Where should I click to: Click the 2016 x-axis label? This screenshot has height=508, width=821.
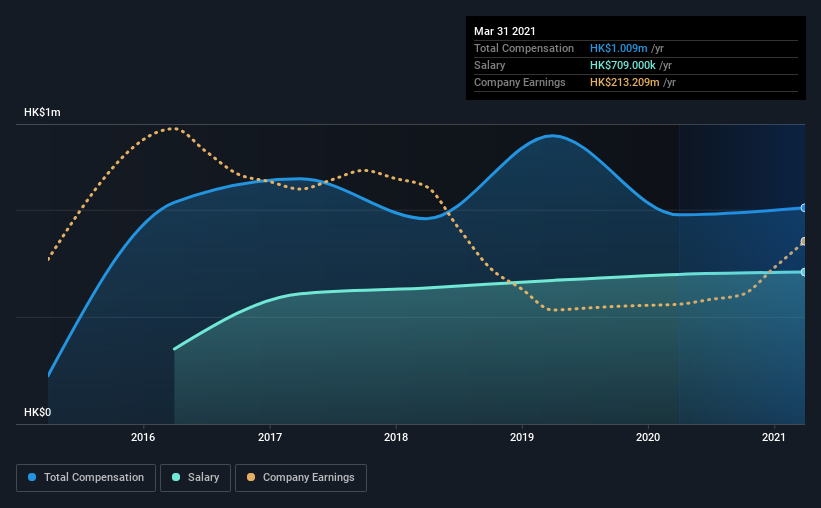143,437
